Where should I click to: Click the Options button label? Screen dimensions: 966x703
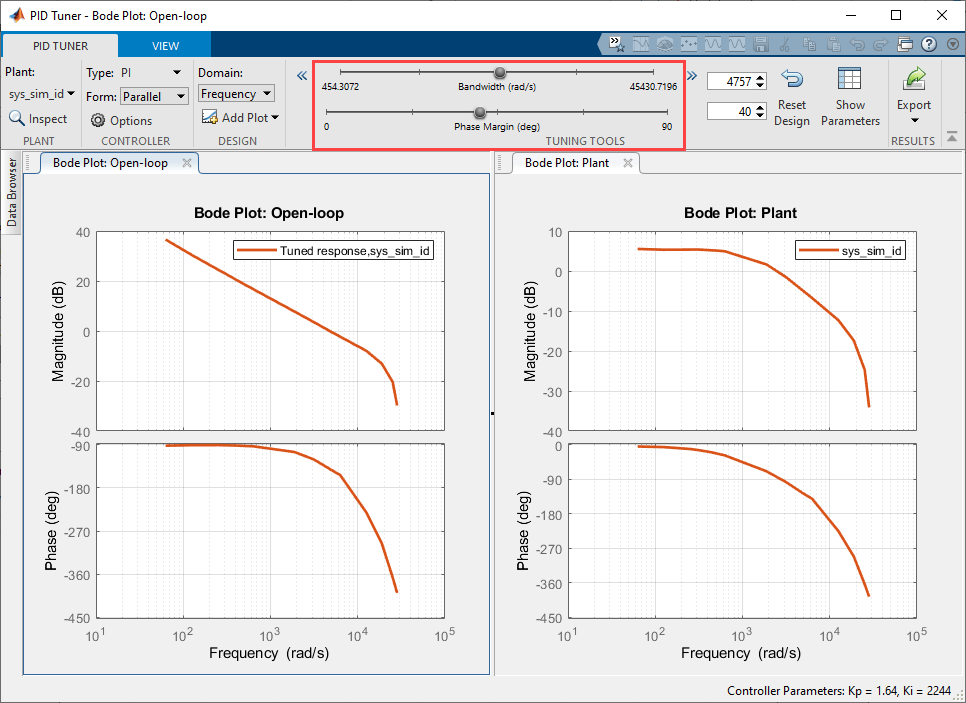pyautogui.click(x=131, y=121)
